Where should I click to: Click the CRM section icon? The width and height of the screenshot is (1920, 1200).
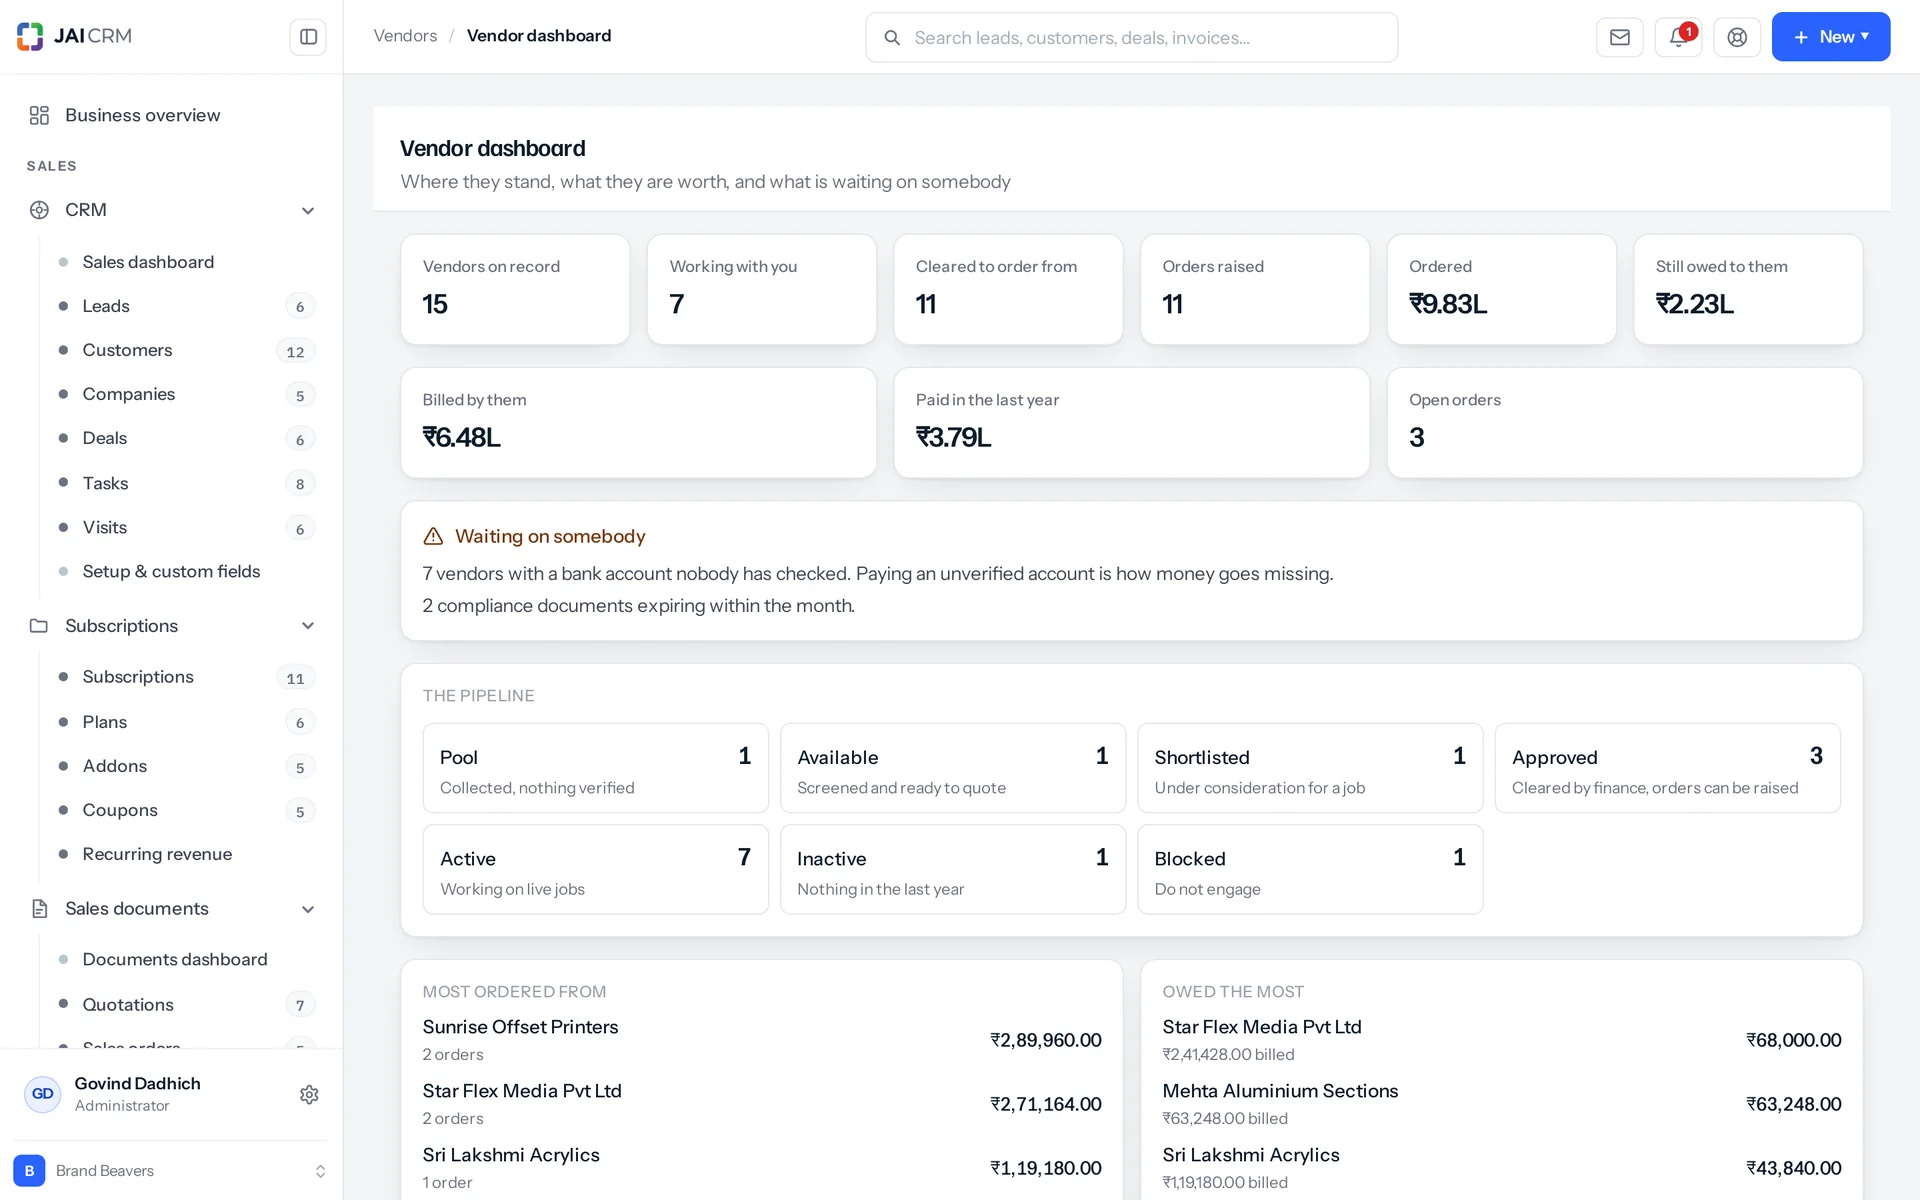tap(39, 210)
